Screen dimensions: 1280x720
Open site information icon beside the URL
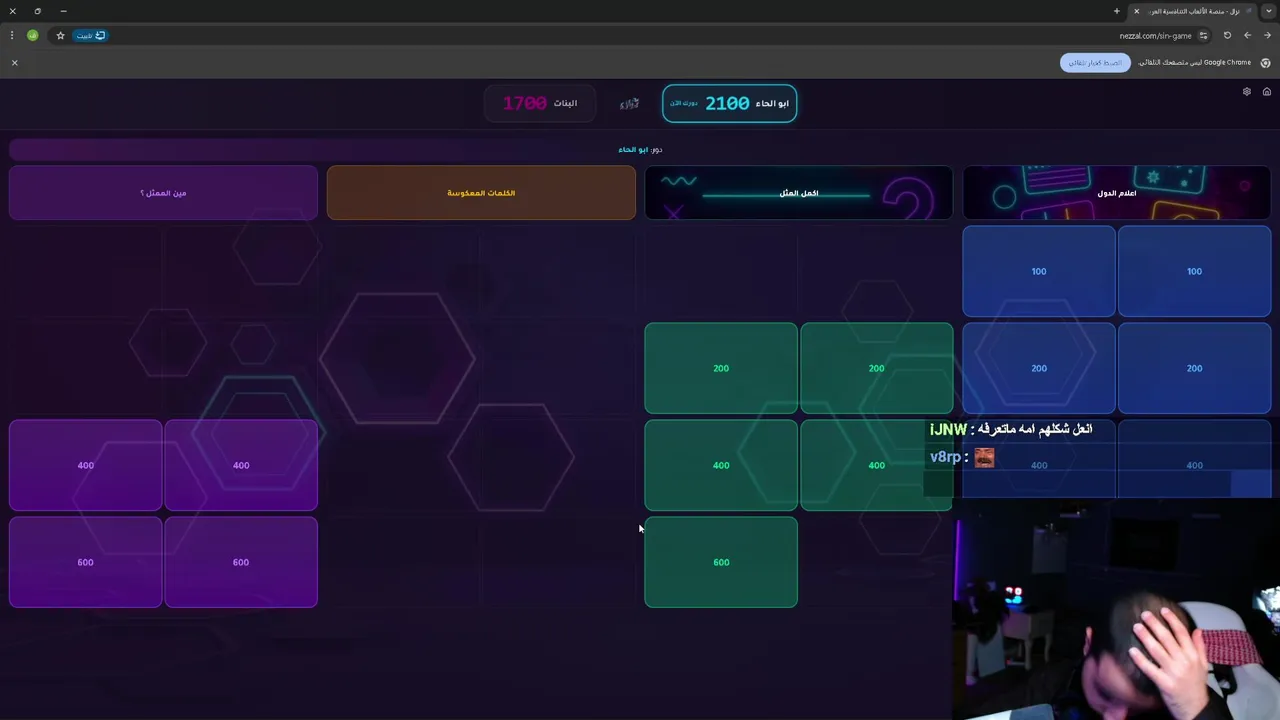point(1203,35)
